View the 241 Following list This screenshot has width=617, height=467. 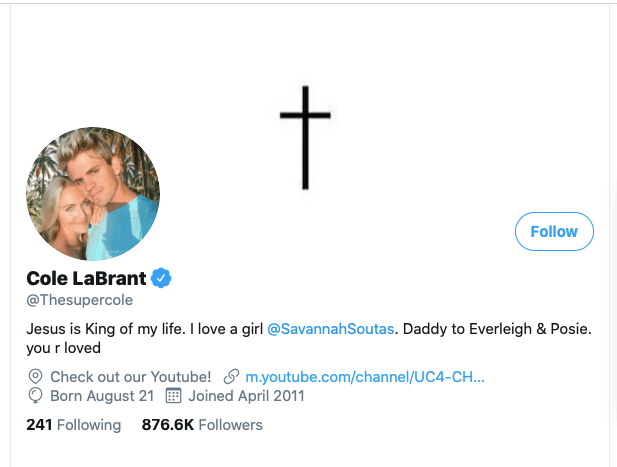(x=73, y=425)
